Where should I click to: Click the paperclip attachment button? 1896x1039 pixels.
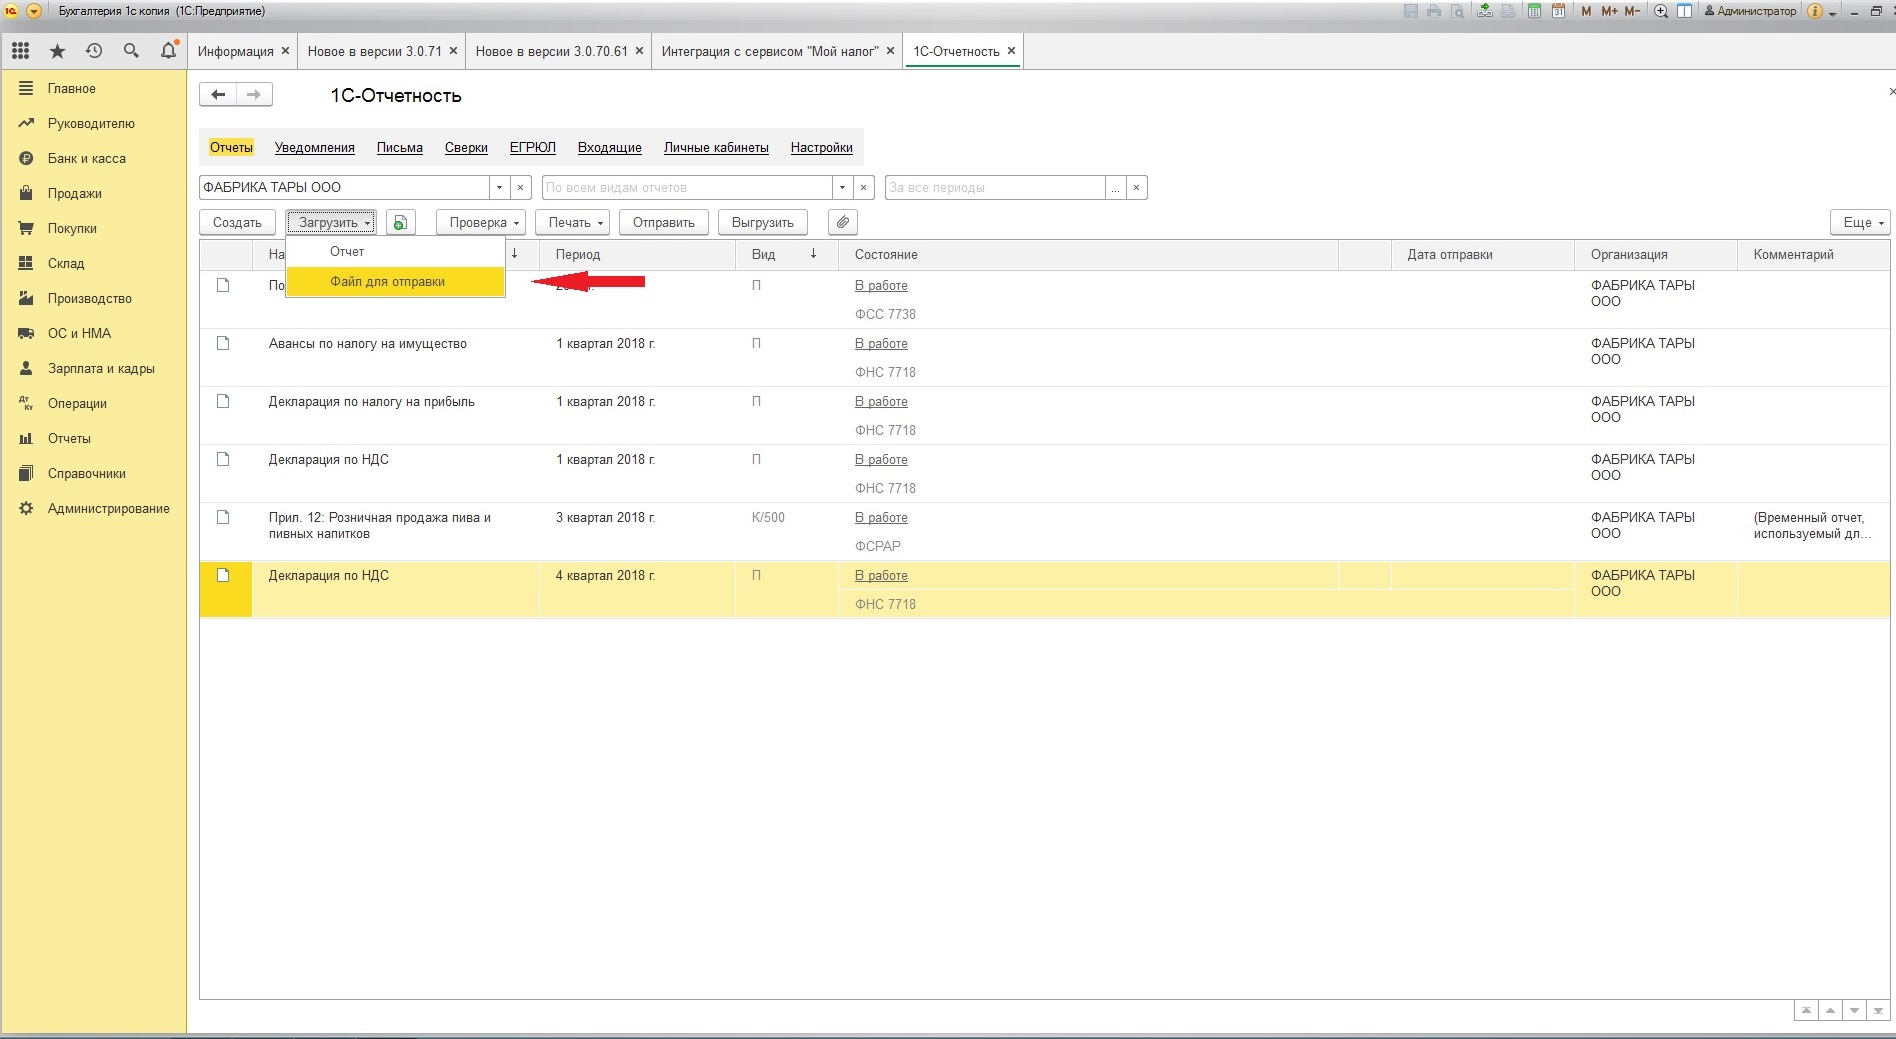click(x=843, y=222)
